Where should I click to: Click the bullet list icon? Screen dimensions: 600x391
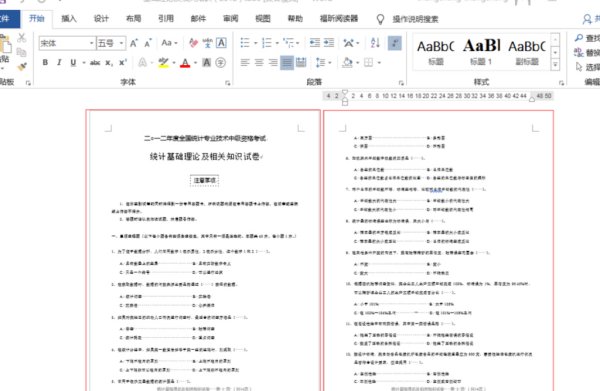pos(245,43)
